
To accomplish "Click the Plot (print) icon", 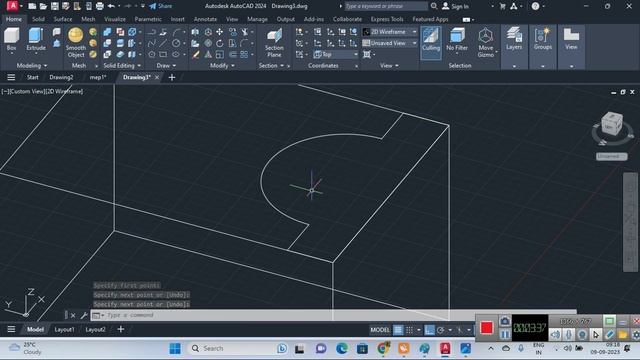I will [100, 6].
